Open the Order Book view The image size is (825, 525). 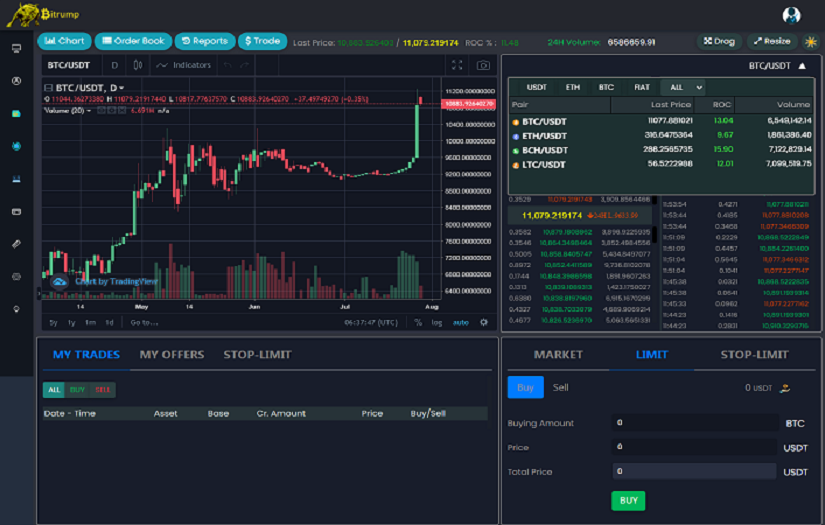coord(133,41)
